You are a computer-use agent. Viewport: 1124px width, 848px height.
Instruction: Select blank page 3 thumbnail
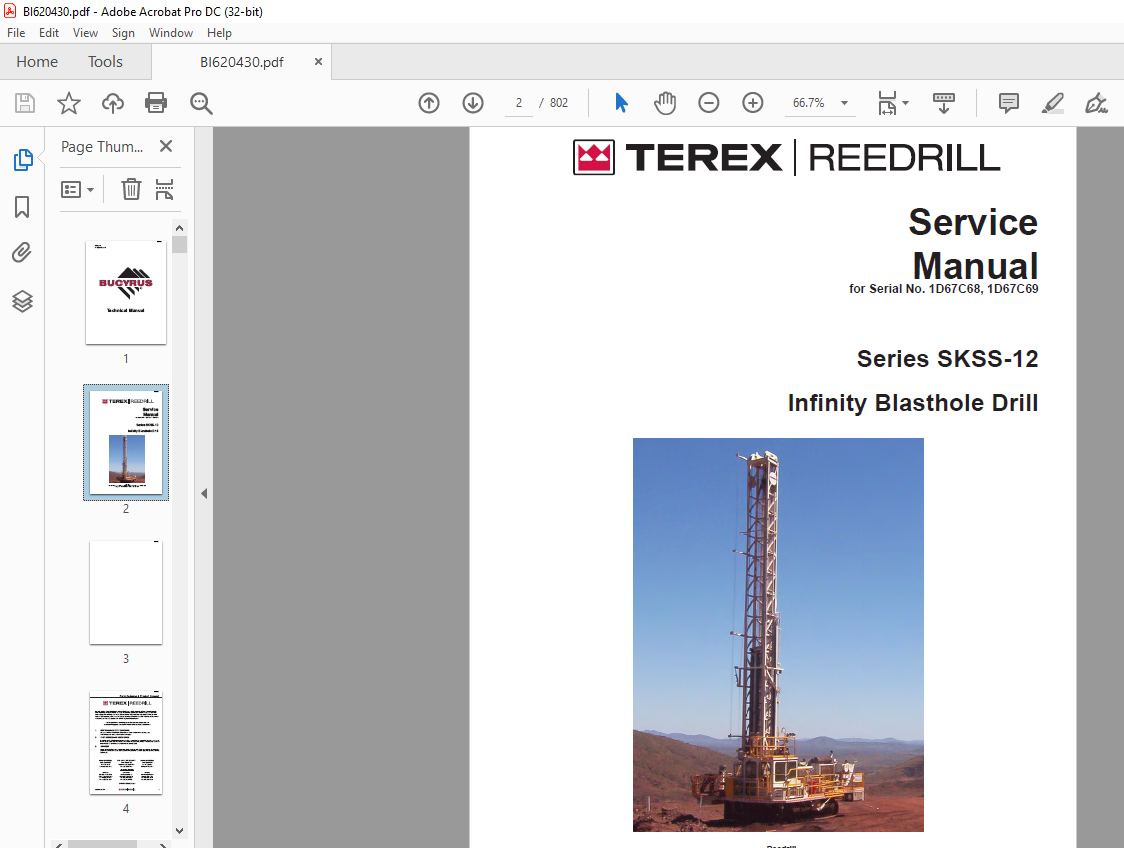pyautogui.click(x=126, y=593)
